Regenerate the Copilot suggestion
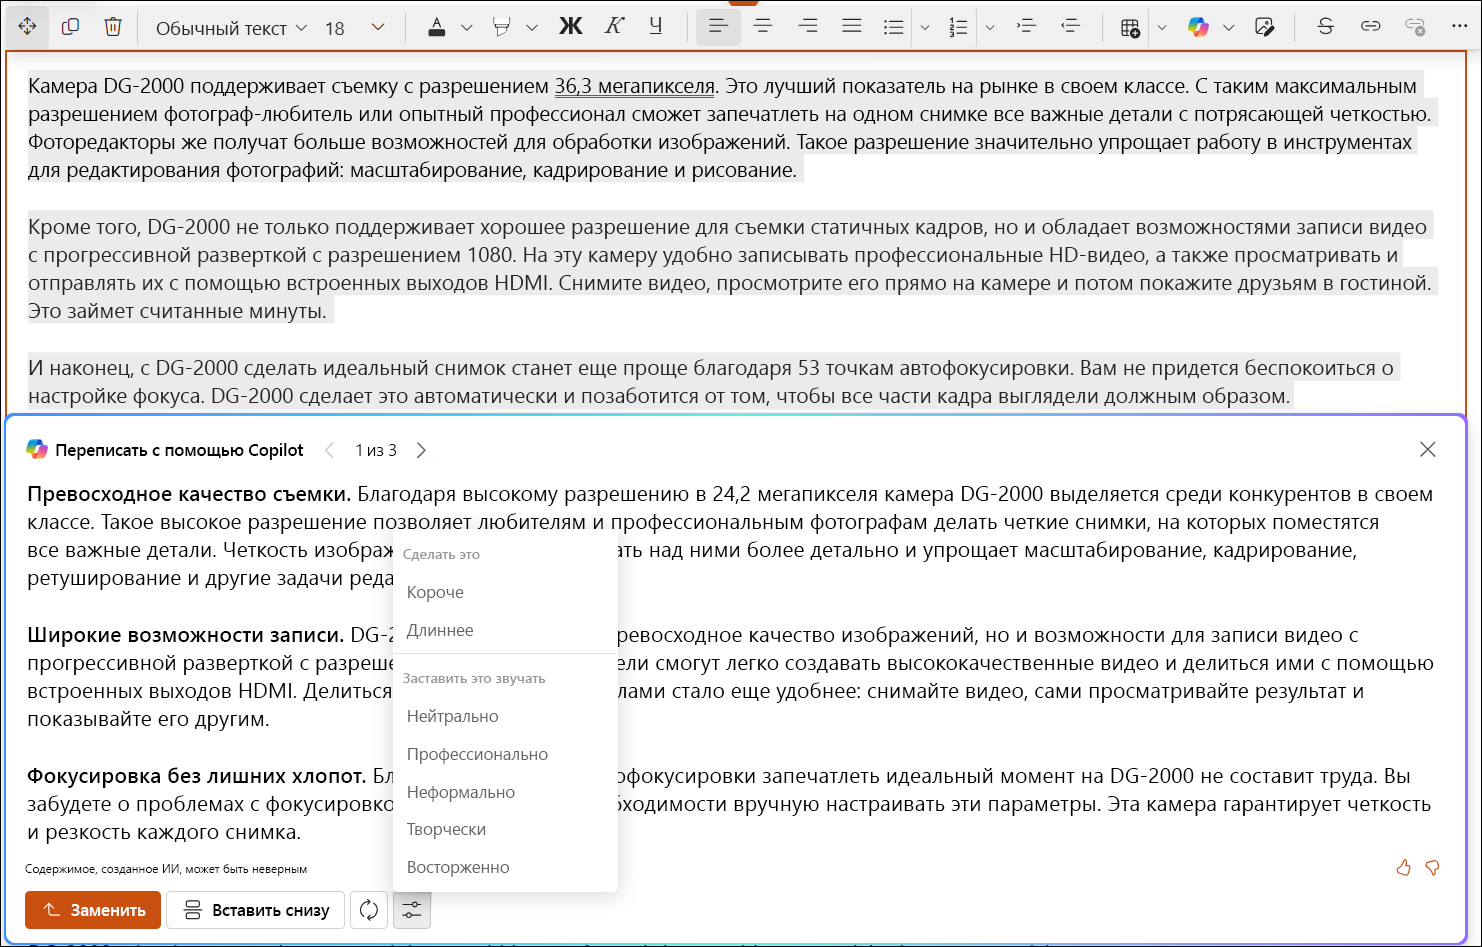The height and width of the screenshot is (947, 1482). pyautogui.click(x=369, y=910)
